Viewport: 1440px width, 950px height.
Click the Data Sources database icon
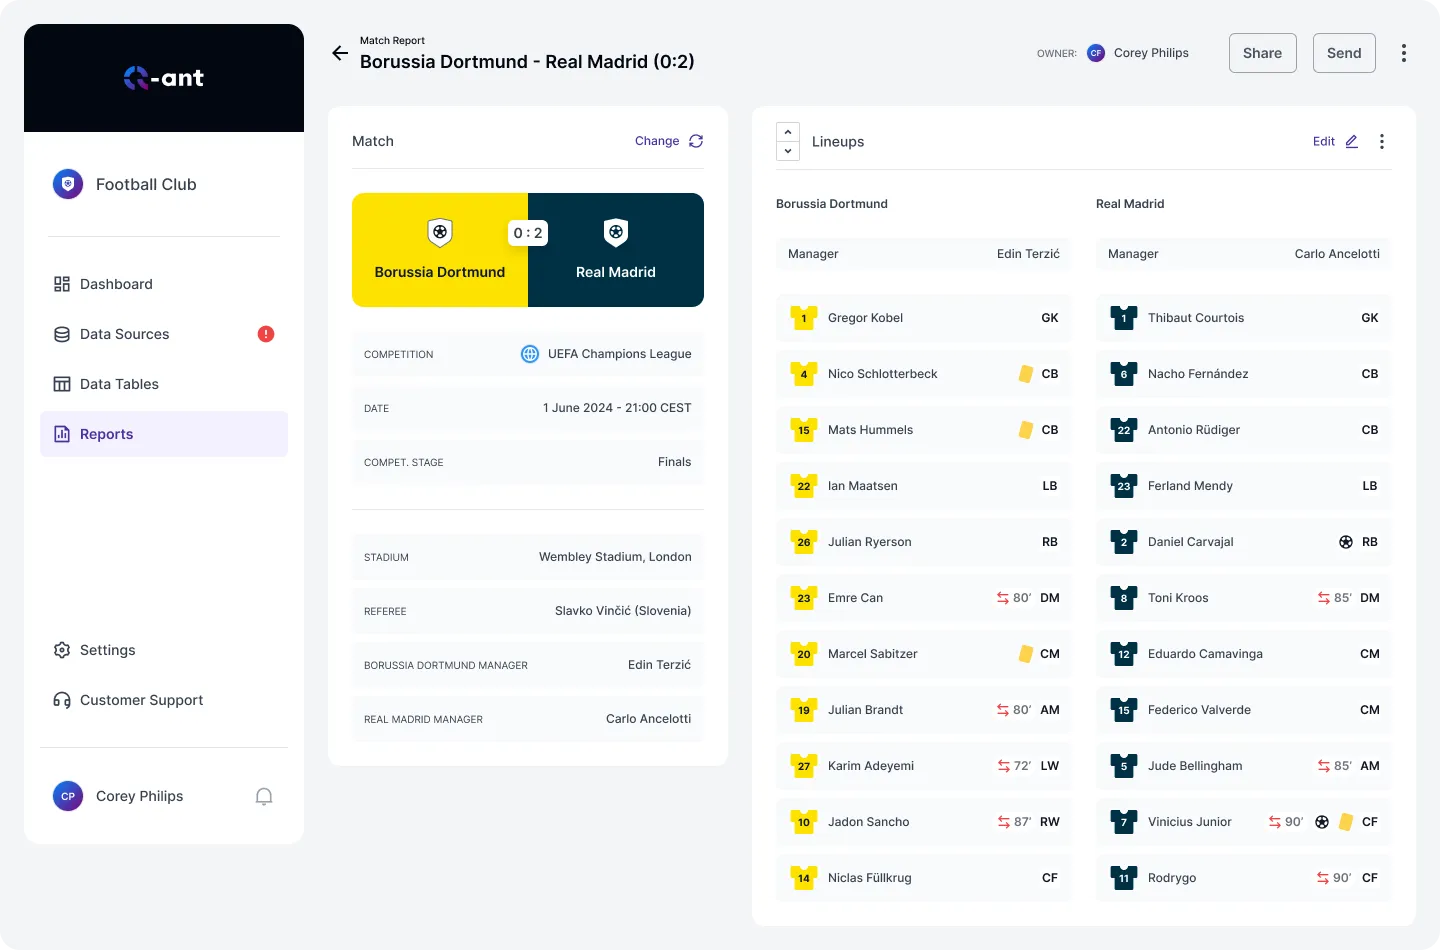point(62,334)
